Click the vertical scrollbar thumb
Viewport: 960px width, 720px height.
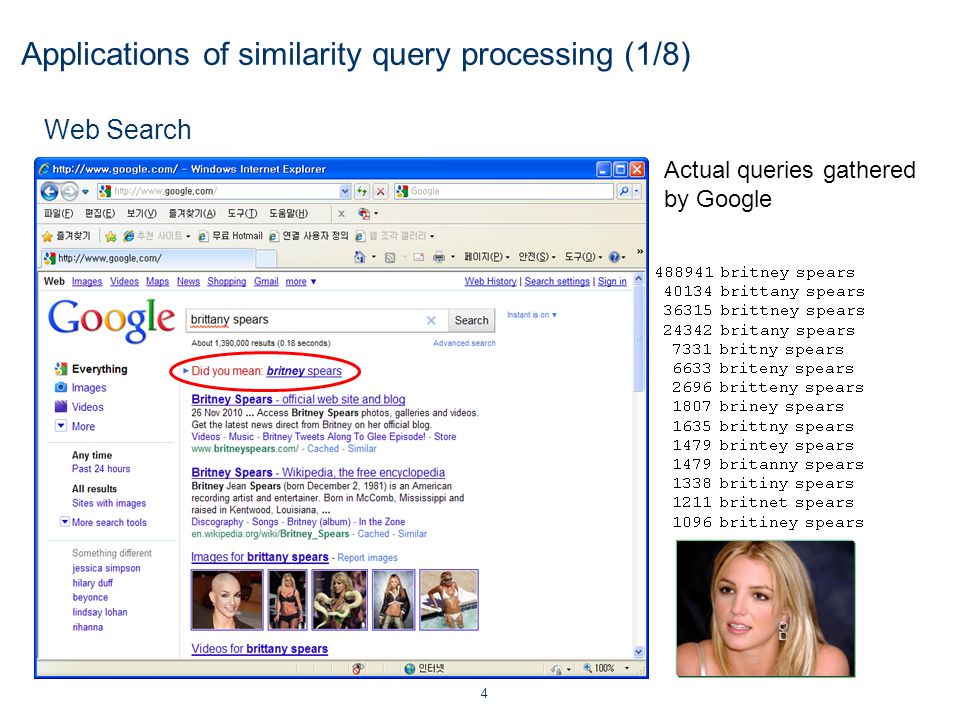pos(639,337)
